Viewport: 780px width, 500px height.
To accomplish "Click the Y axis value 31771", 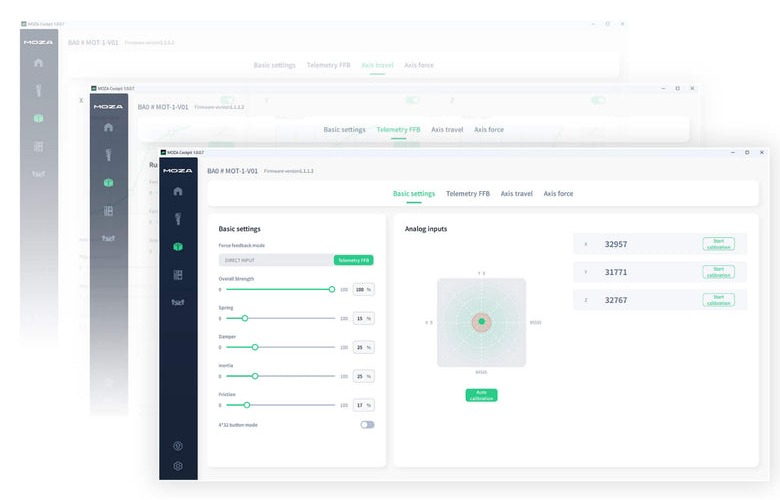I will 616,272.
